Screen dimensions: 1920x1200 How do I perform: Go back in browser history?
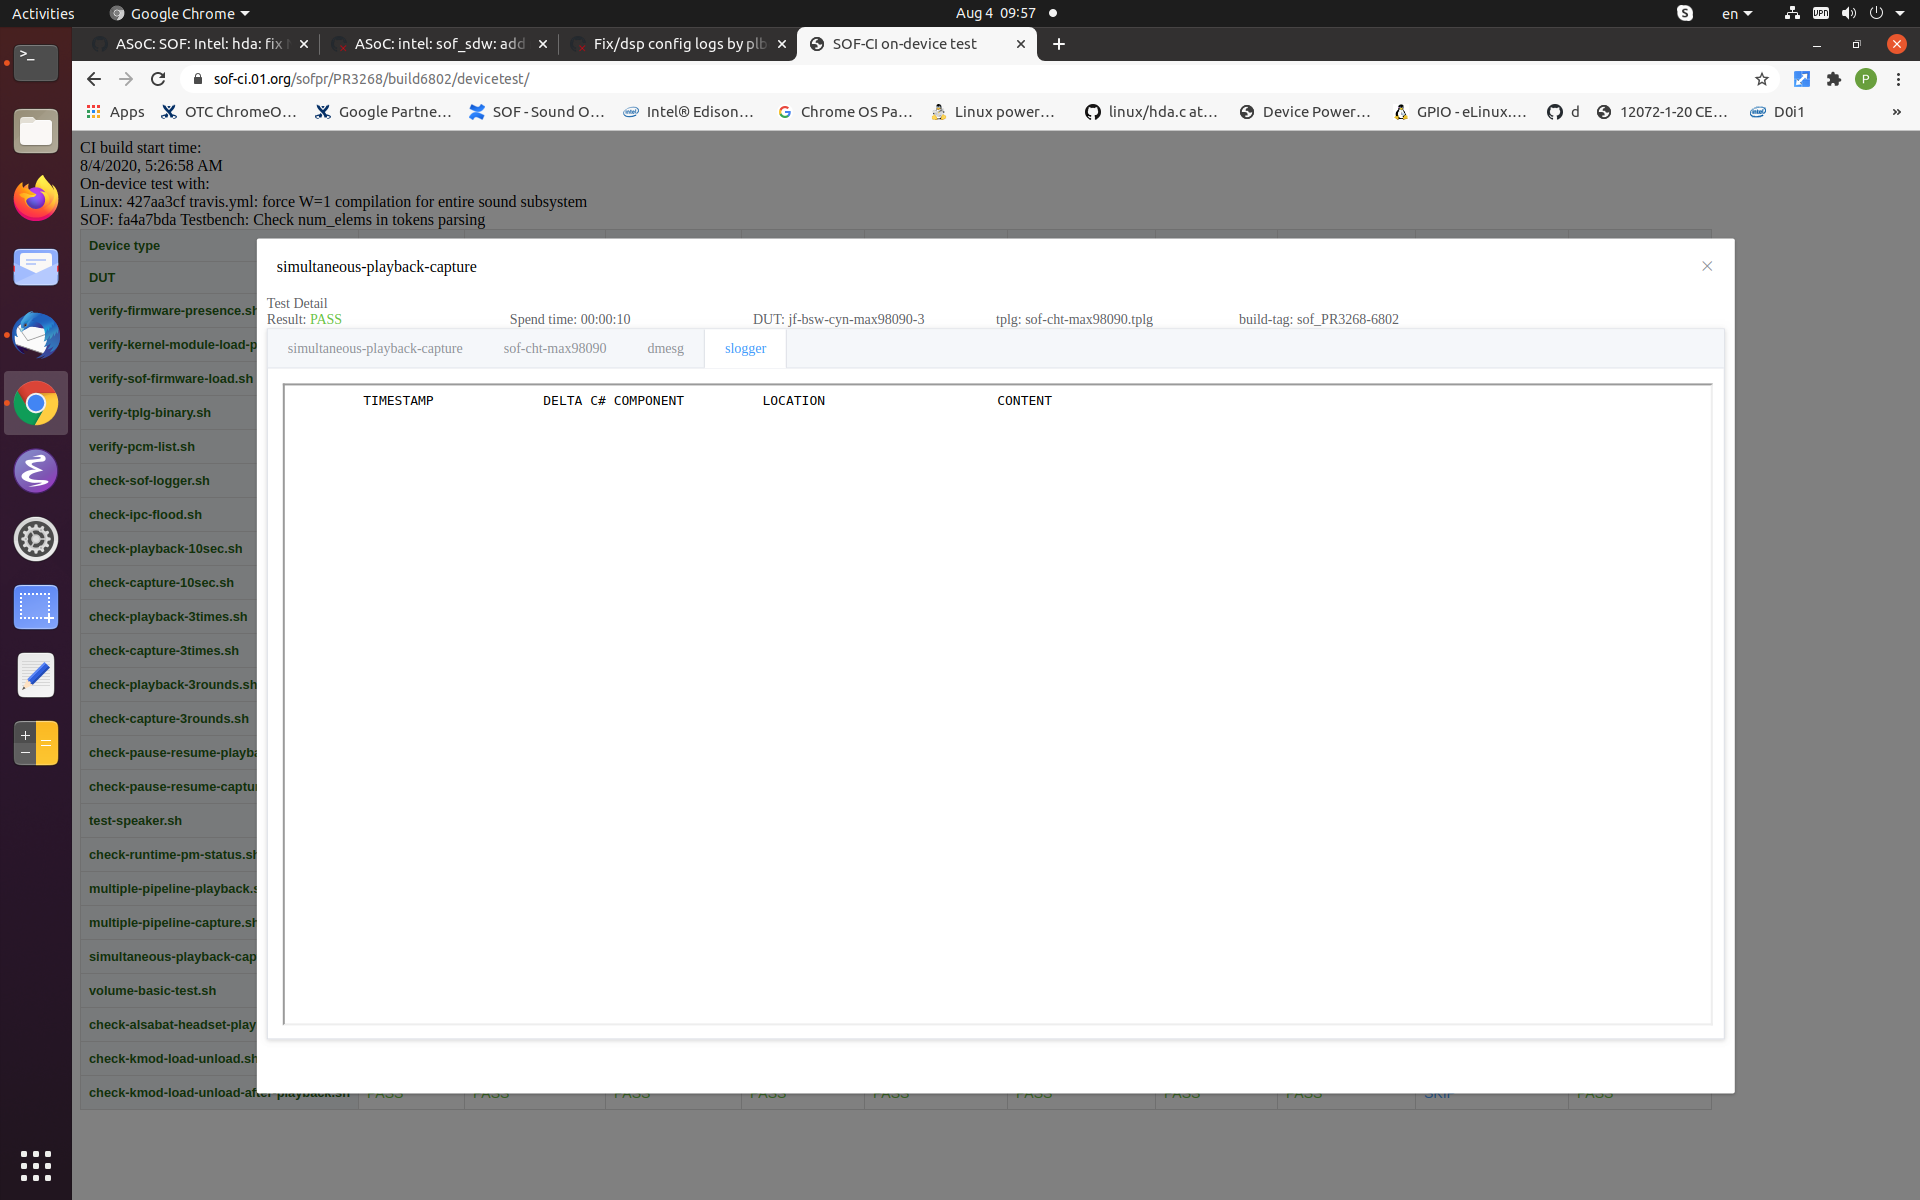(x=94, y=79)
